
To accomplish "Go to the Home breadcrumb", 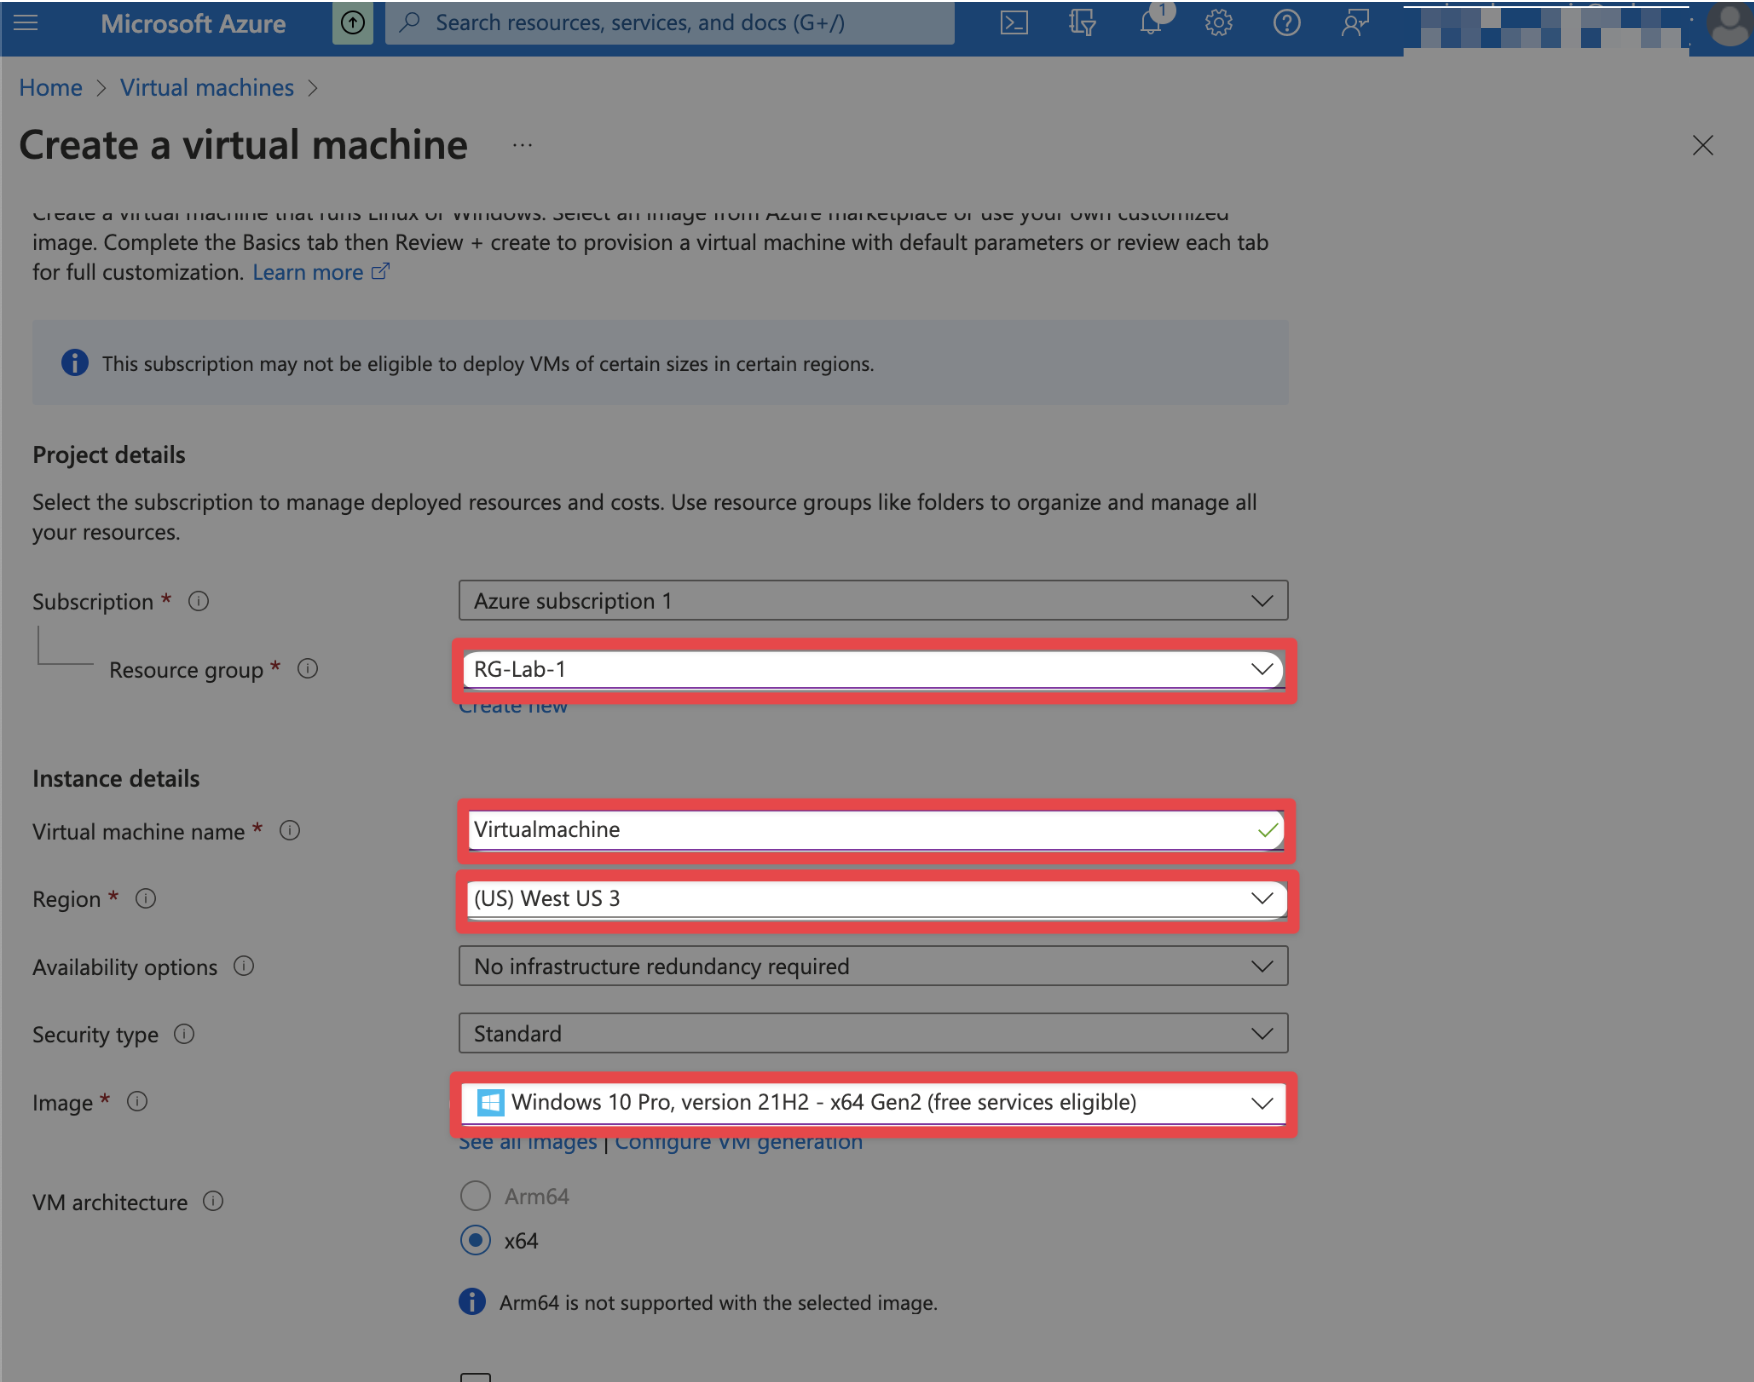I will [50, 87].
